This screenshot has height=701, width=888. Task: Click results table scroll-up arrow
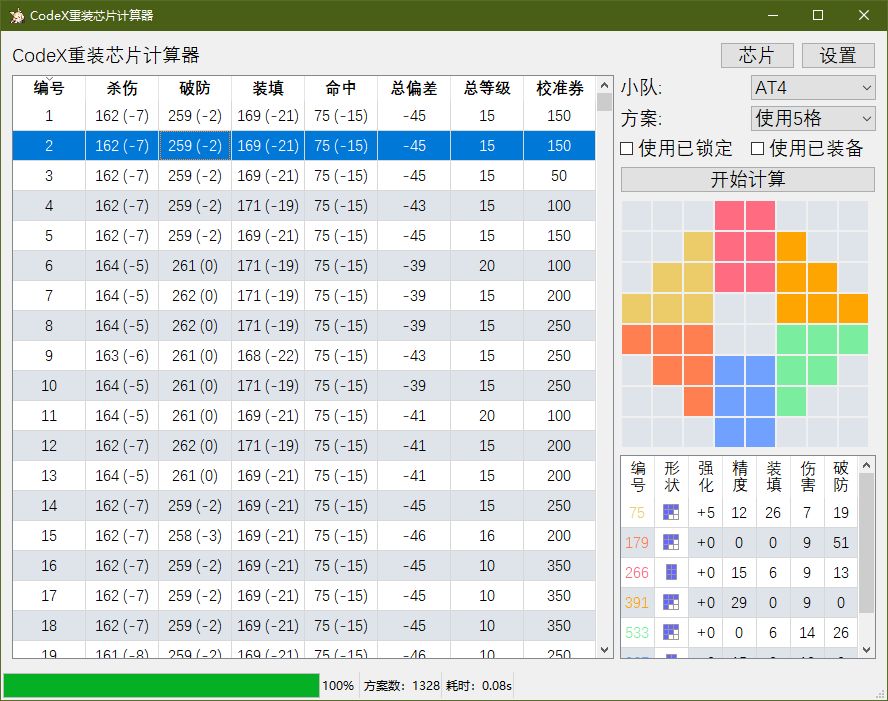[x=604, y=85]
